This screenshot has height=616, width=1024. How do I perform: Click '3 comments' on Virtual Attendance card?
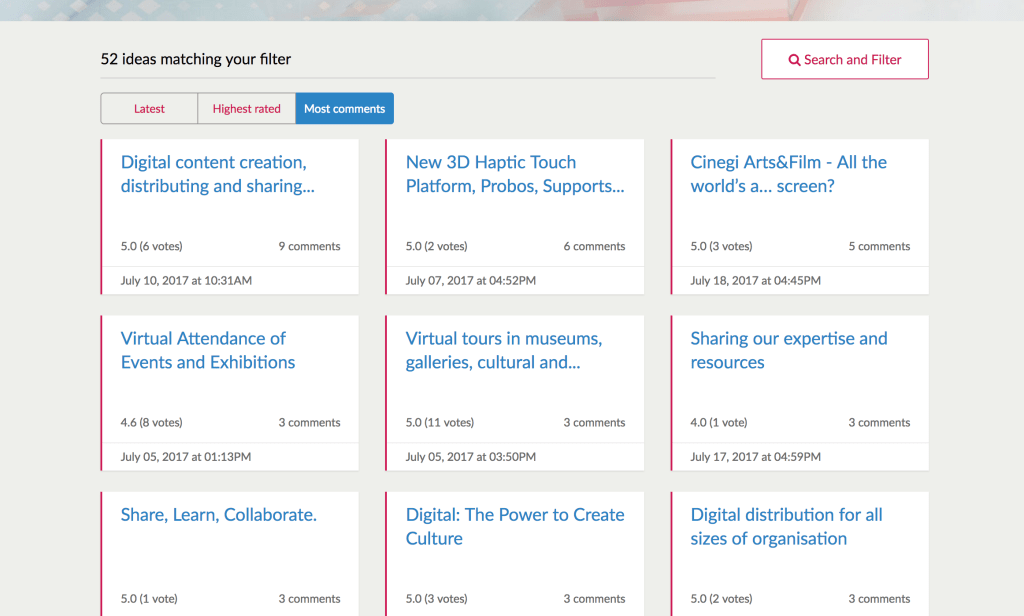[x=310, y=423]
